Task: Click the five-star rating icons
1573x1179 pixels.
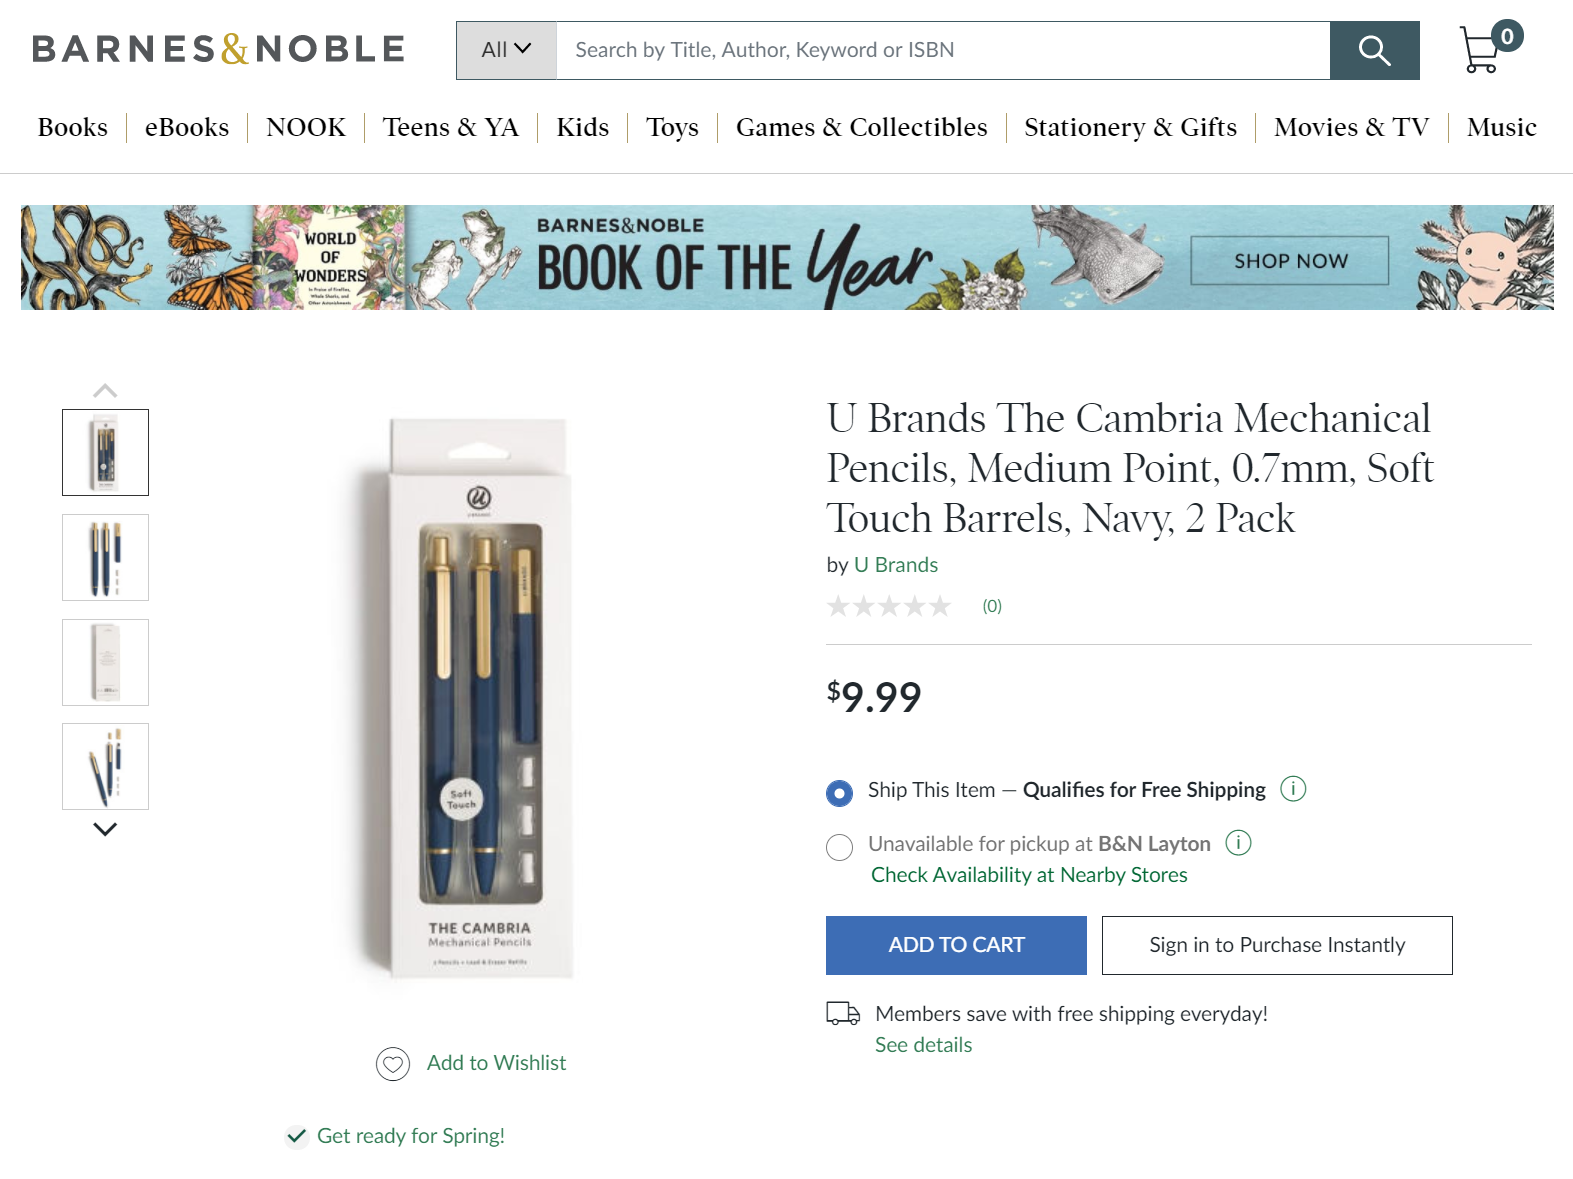Action: point(888,606)
